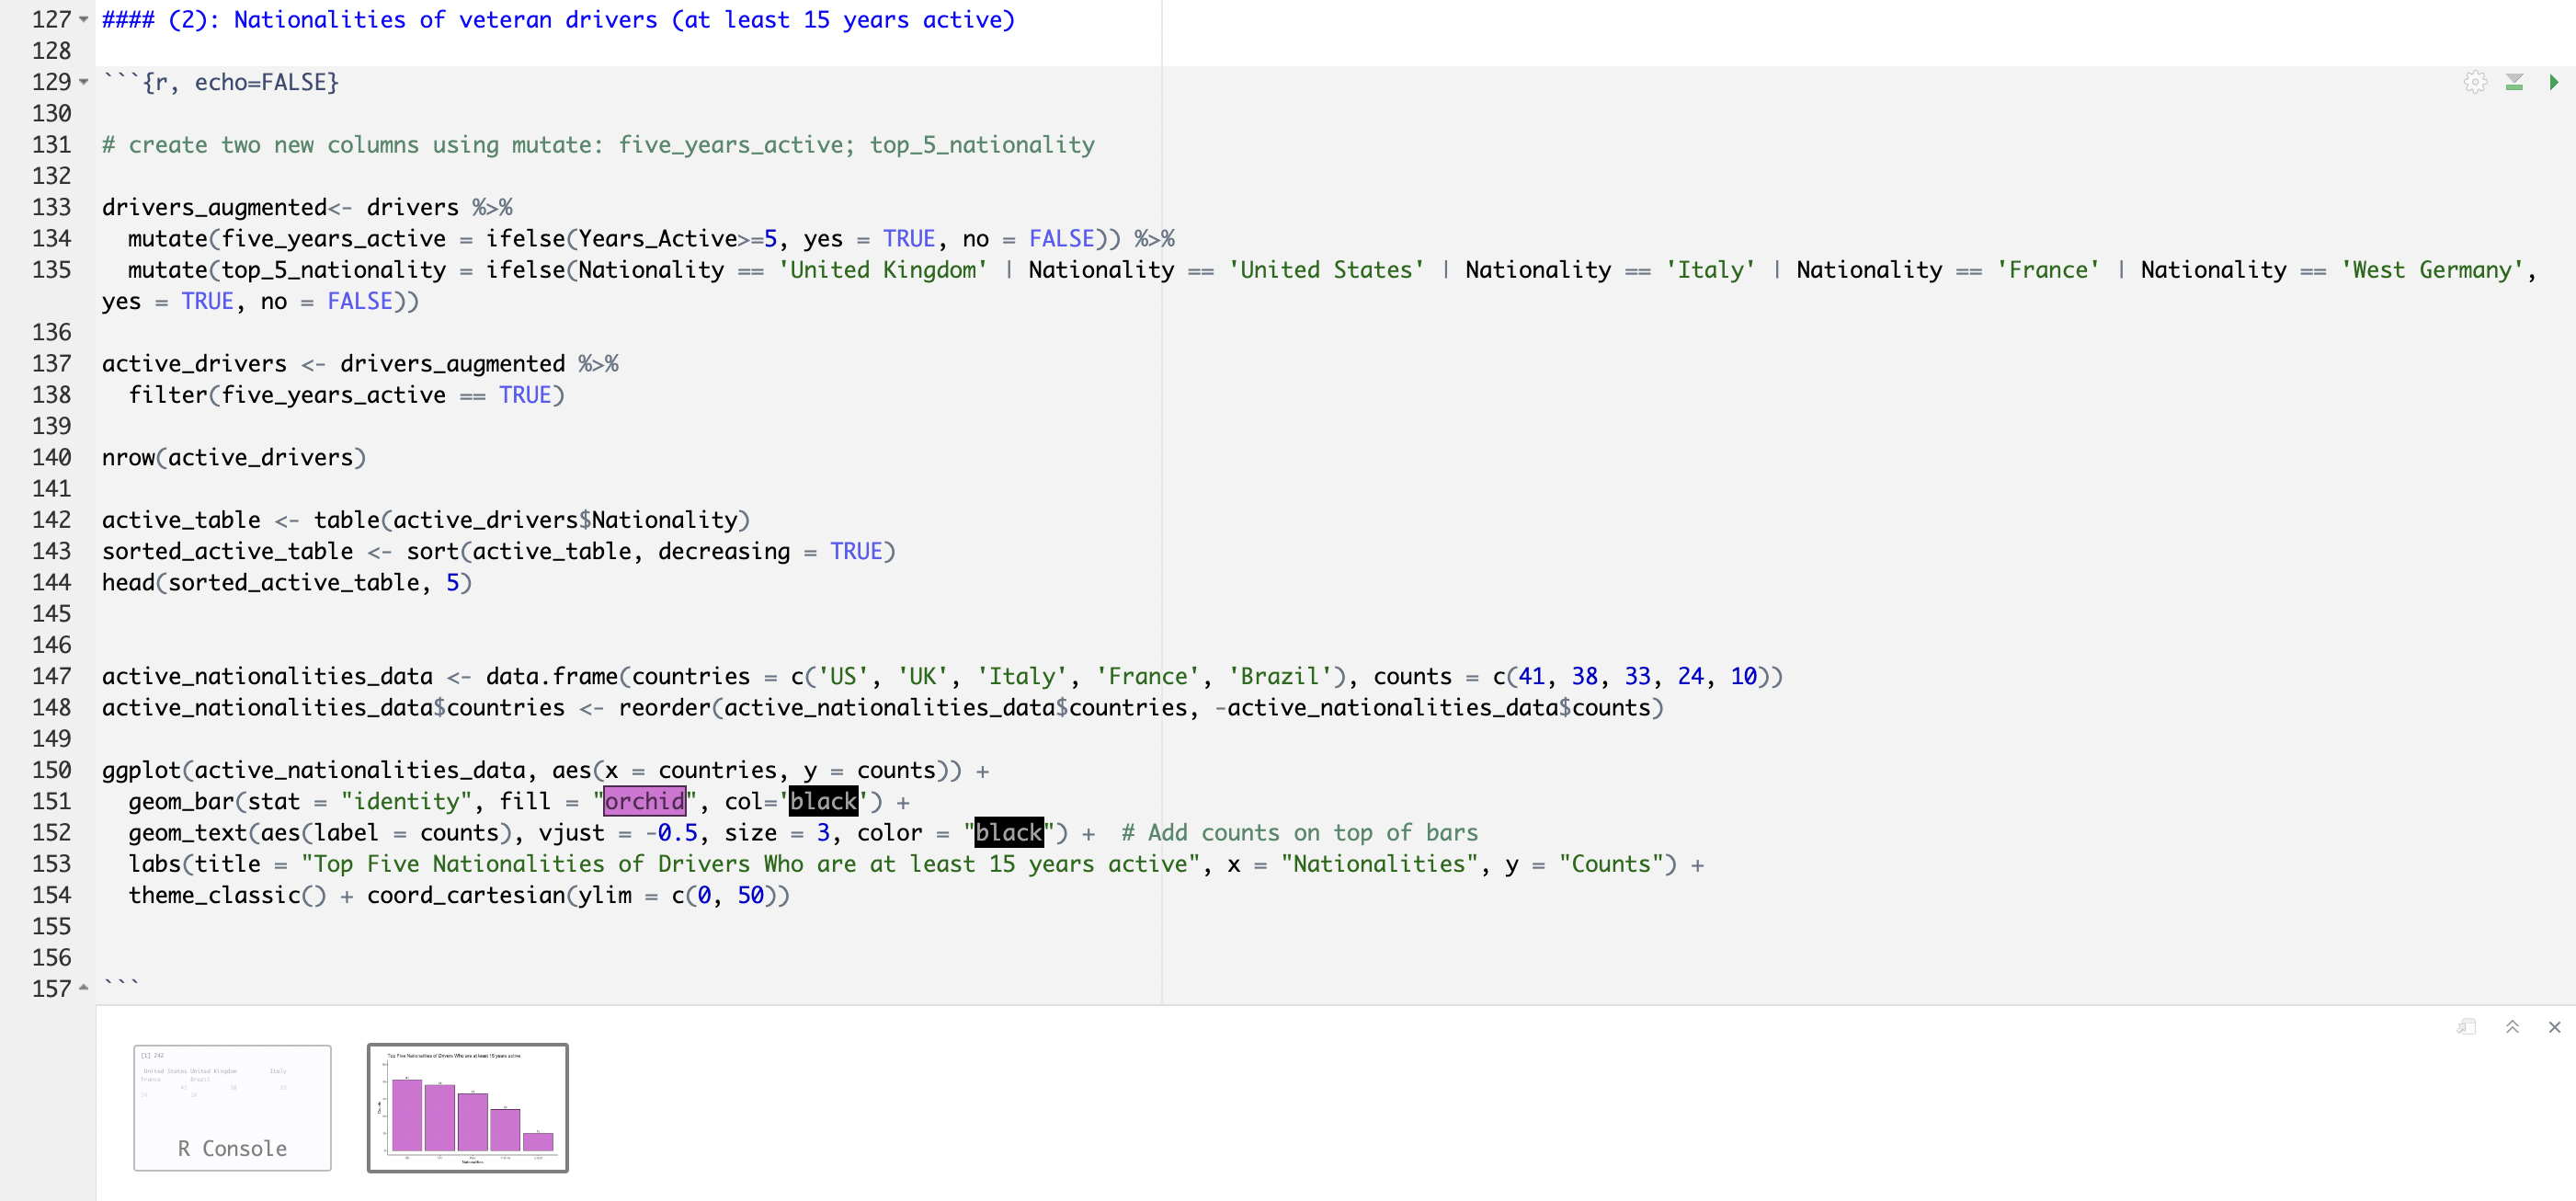Click fold arrow at chunk end line 157
2576x1201 pixels.
click(84, 988)
